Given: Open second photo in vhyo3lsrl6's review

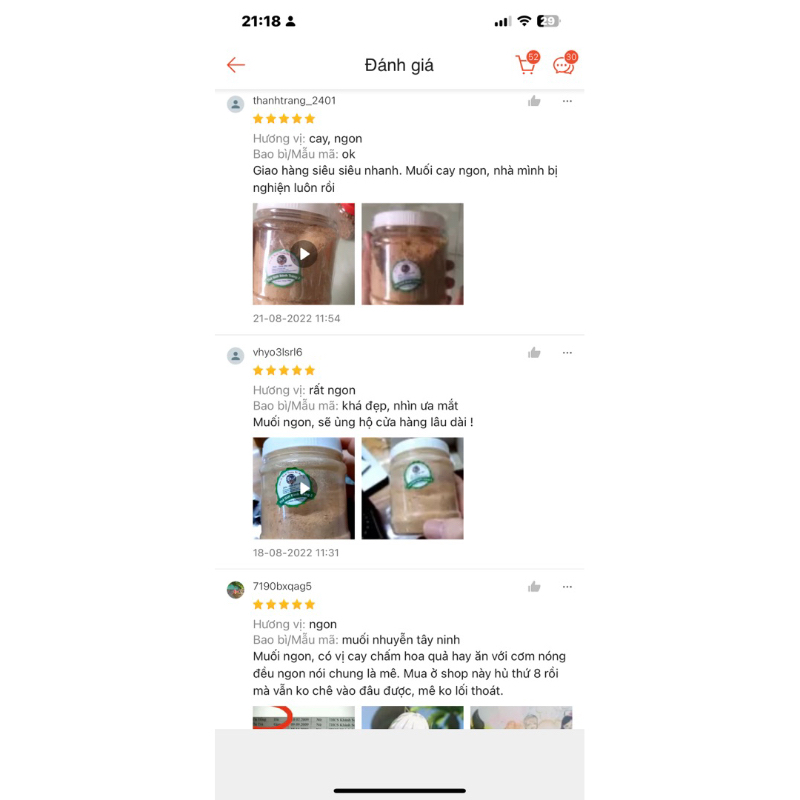Looking at the screenshot, I should pos(413,488).
